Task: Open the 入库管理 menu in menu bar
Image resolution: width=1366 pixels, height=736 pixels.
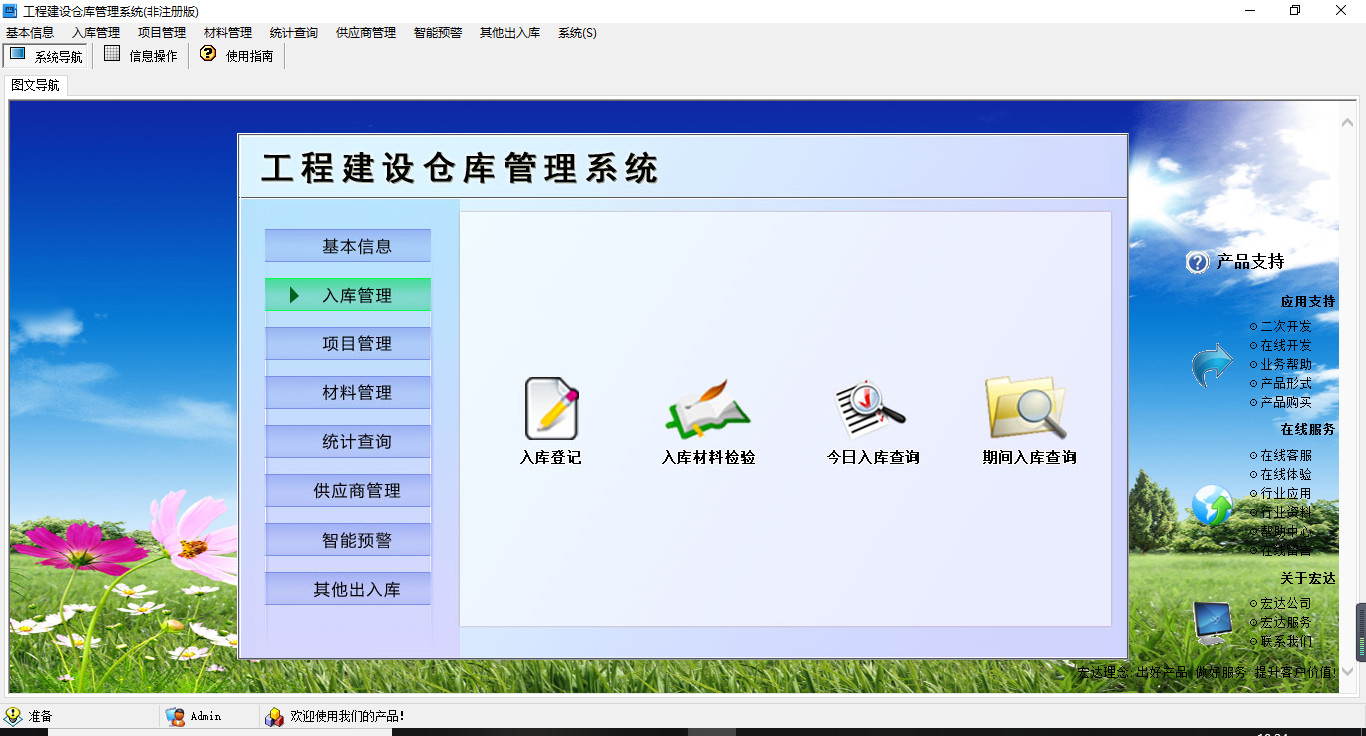Action: coord(96,33)
